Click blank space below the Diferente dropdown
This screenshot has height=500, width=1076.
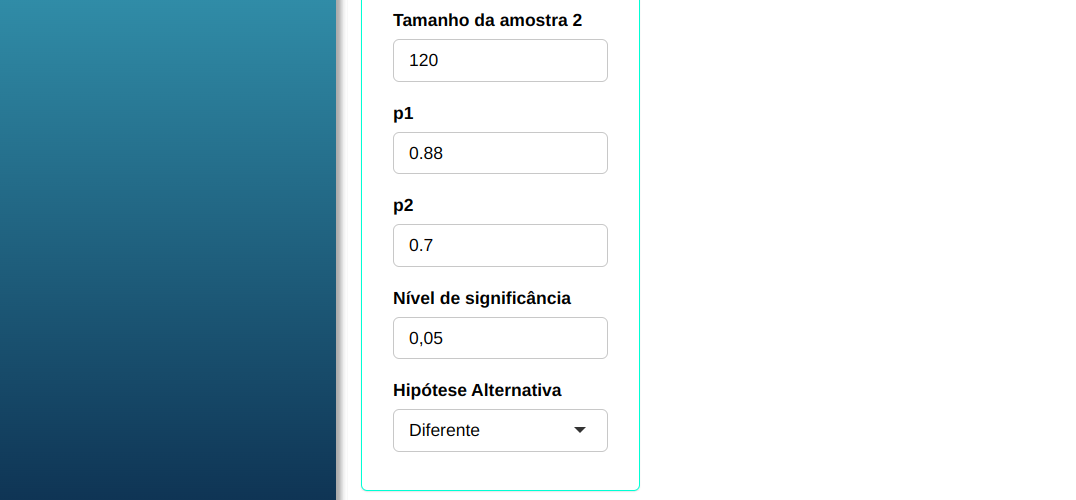(500, 470)
